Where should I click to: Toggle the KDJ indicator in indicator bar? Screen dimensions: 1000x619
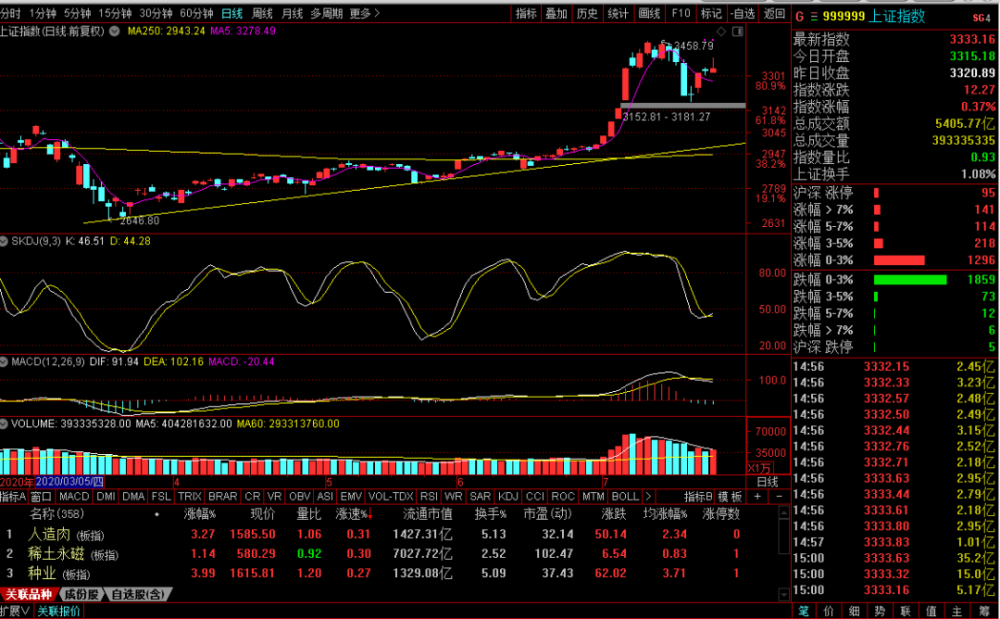508,496
